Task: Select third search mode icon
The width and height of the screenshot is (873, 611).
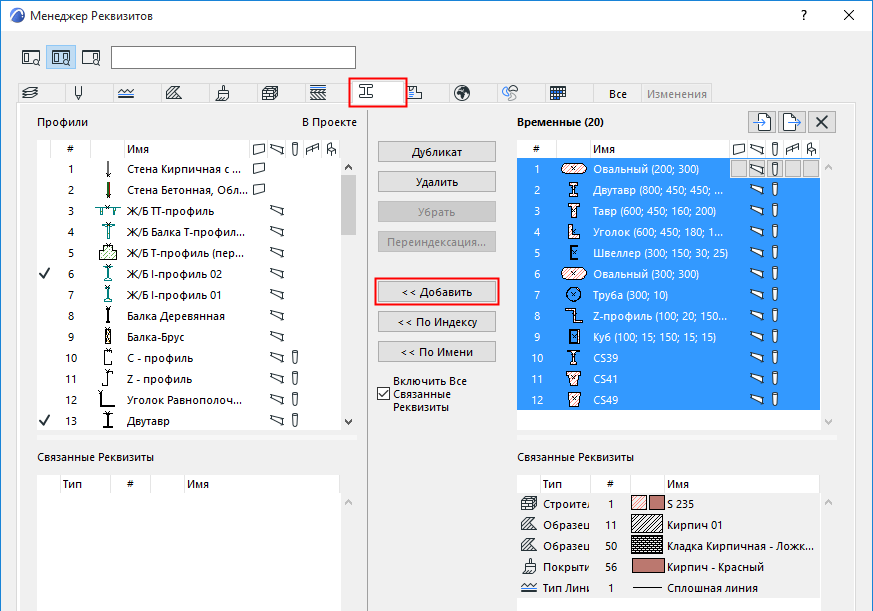Action: [91, 57]
